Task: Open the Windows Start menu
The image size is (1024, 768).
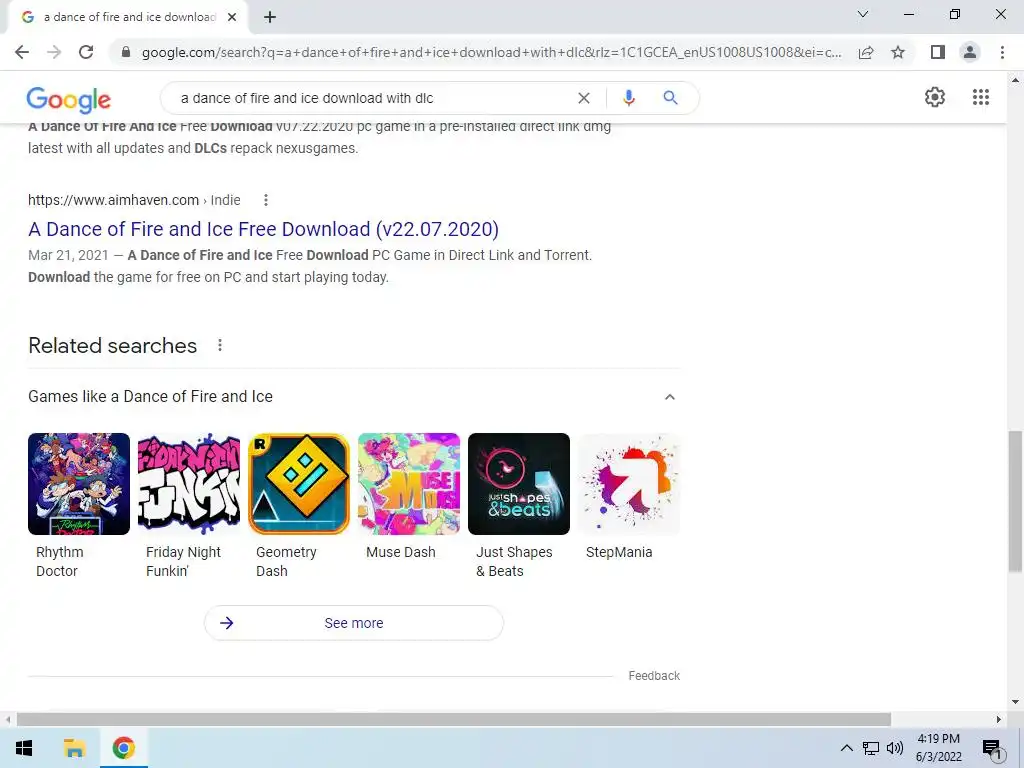Action: 24,748
